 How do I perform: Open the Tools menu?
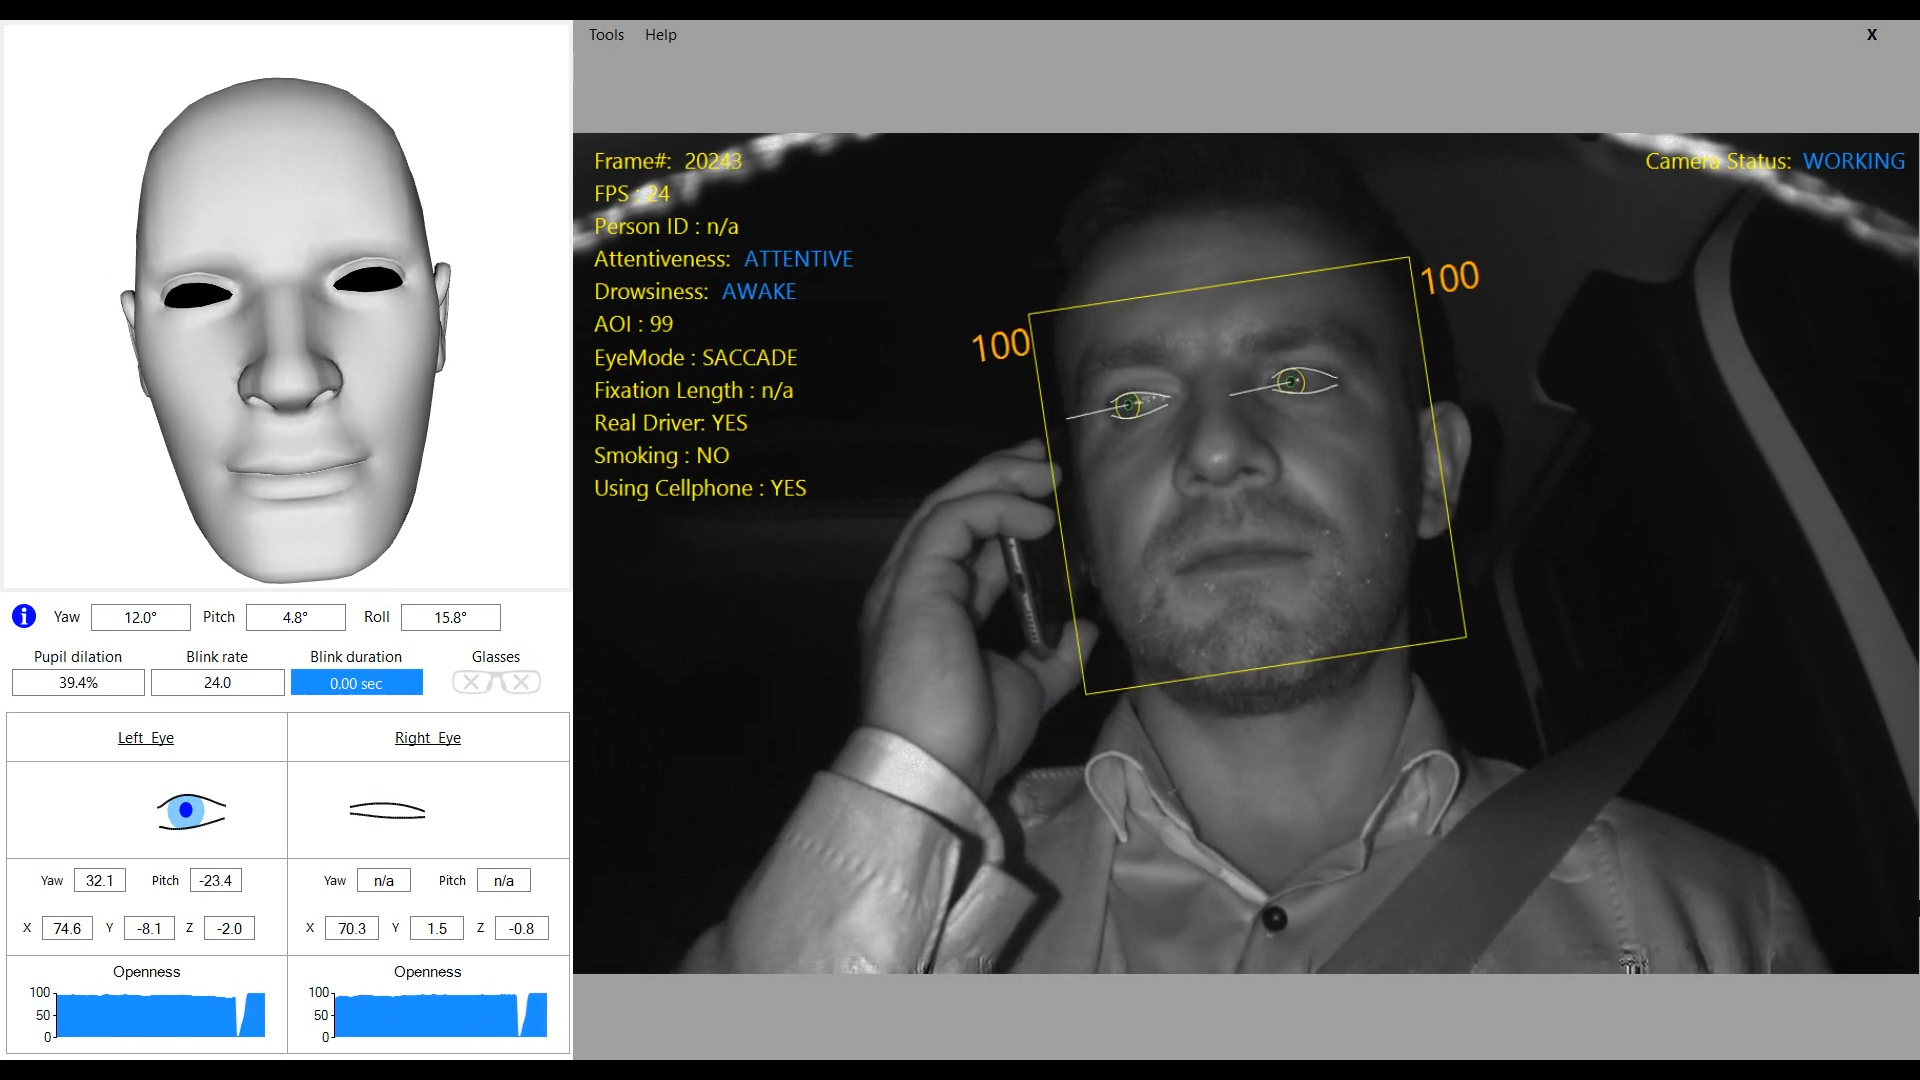point(606,34)
